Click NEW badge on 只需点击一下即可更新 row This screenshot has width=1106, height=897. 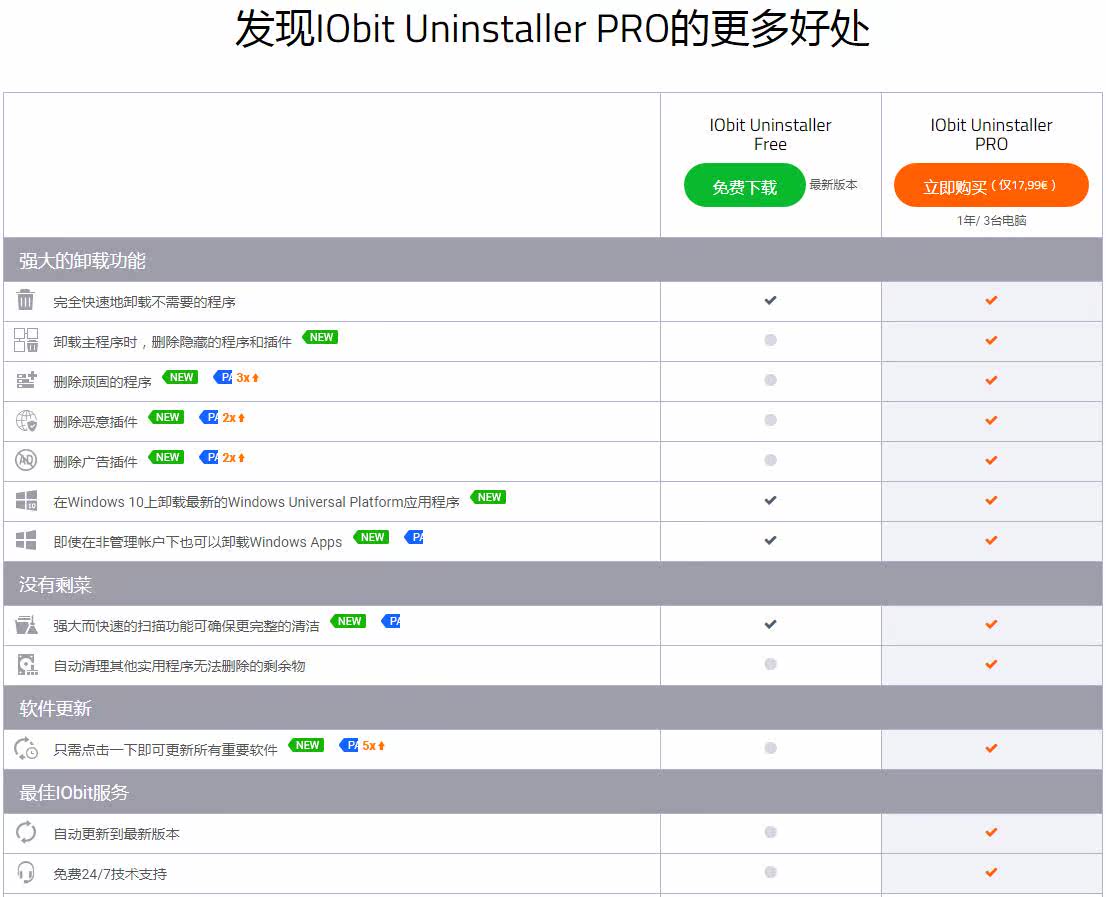coord(307,745)
